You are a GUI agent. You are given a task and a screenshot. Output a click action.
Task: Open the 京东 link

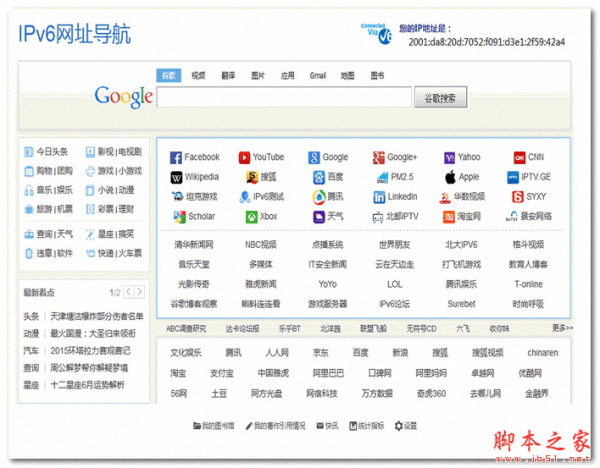tap(320, 353)
